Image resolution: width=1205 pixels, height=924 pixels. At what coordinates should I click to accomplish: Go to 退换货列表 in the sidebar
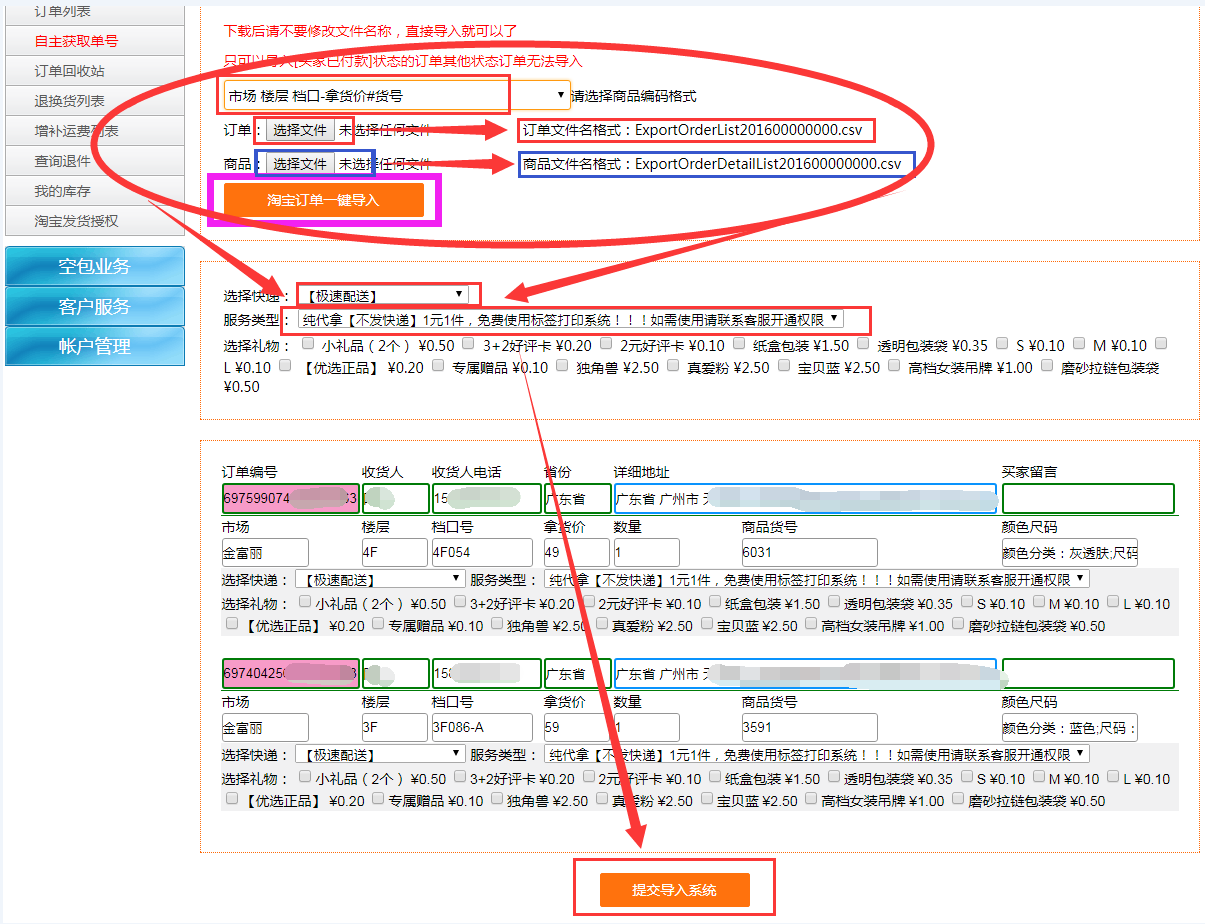pyautogui.click(x=70, y=101)
